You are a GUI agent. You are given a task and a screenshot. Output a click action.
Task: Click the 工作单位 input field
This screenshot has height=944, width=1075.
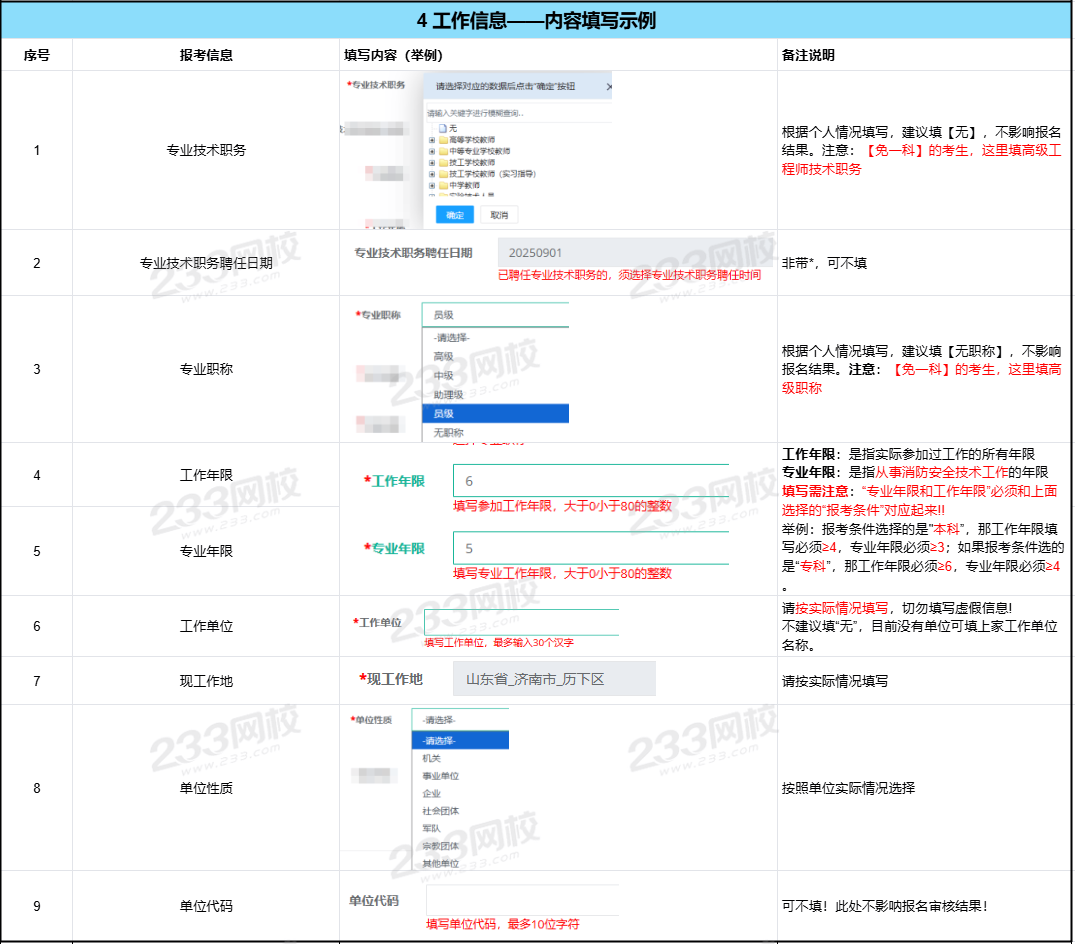tap(521, 622)
